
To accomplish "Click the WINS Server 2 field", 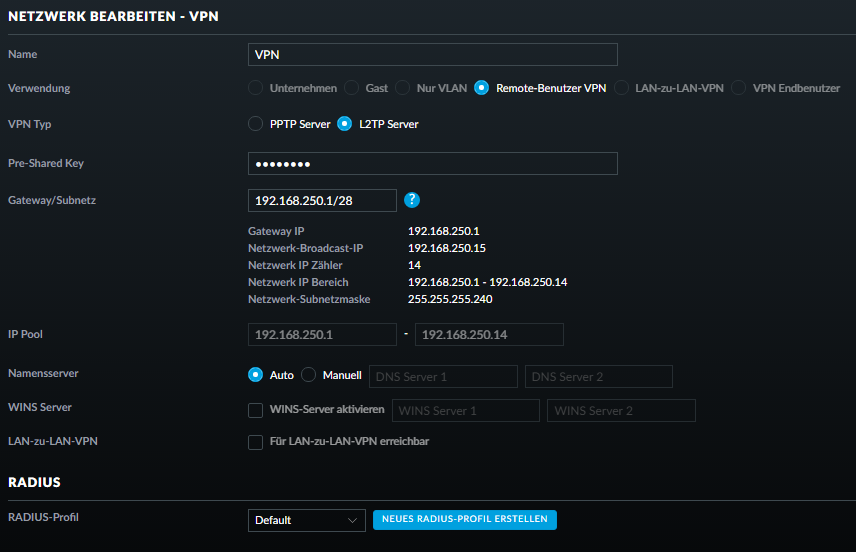I will [x=620, y=411].
